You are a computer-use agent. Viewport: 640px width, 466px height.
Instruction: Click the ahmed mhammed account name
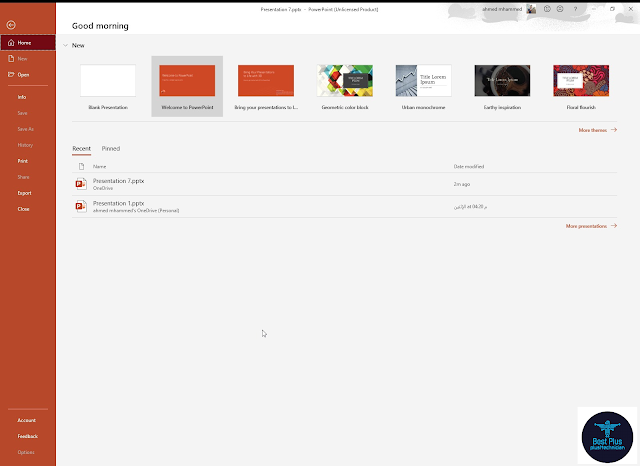pyautogui.click(x=502, y=9)
